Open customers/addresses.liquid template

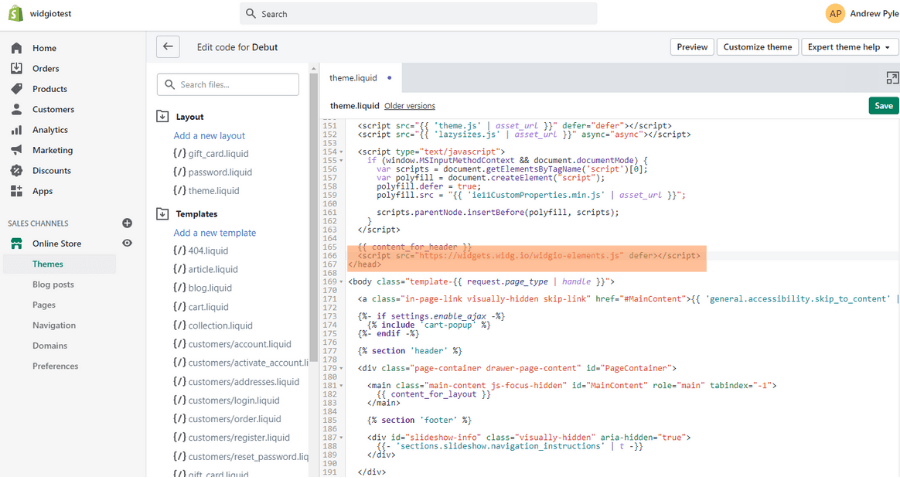236,382
